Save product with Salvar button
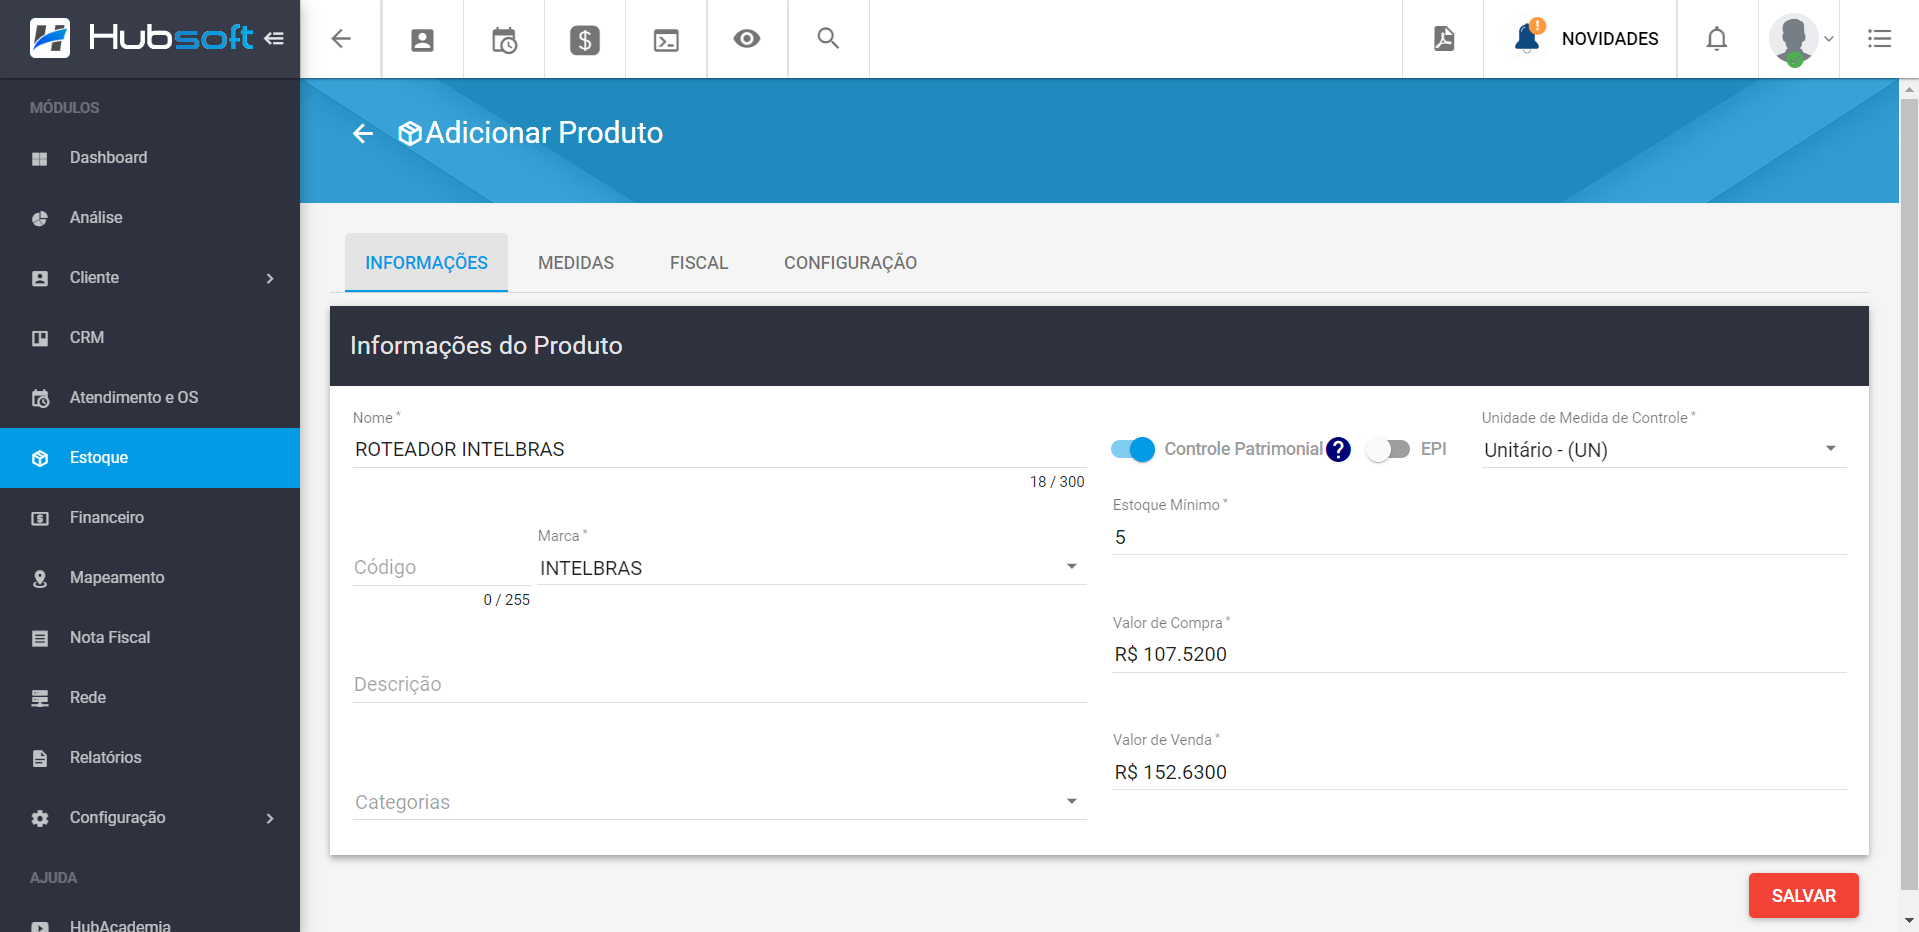The width and height of the screenshot is (1919, 932). click(x=1803, y=895)
